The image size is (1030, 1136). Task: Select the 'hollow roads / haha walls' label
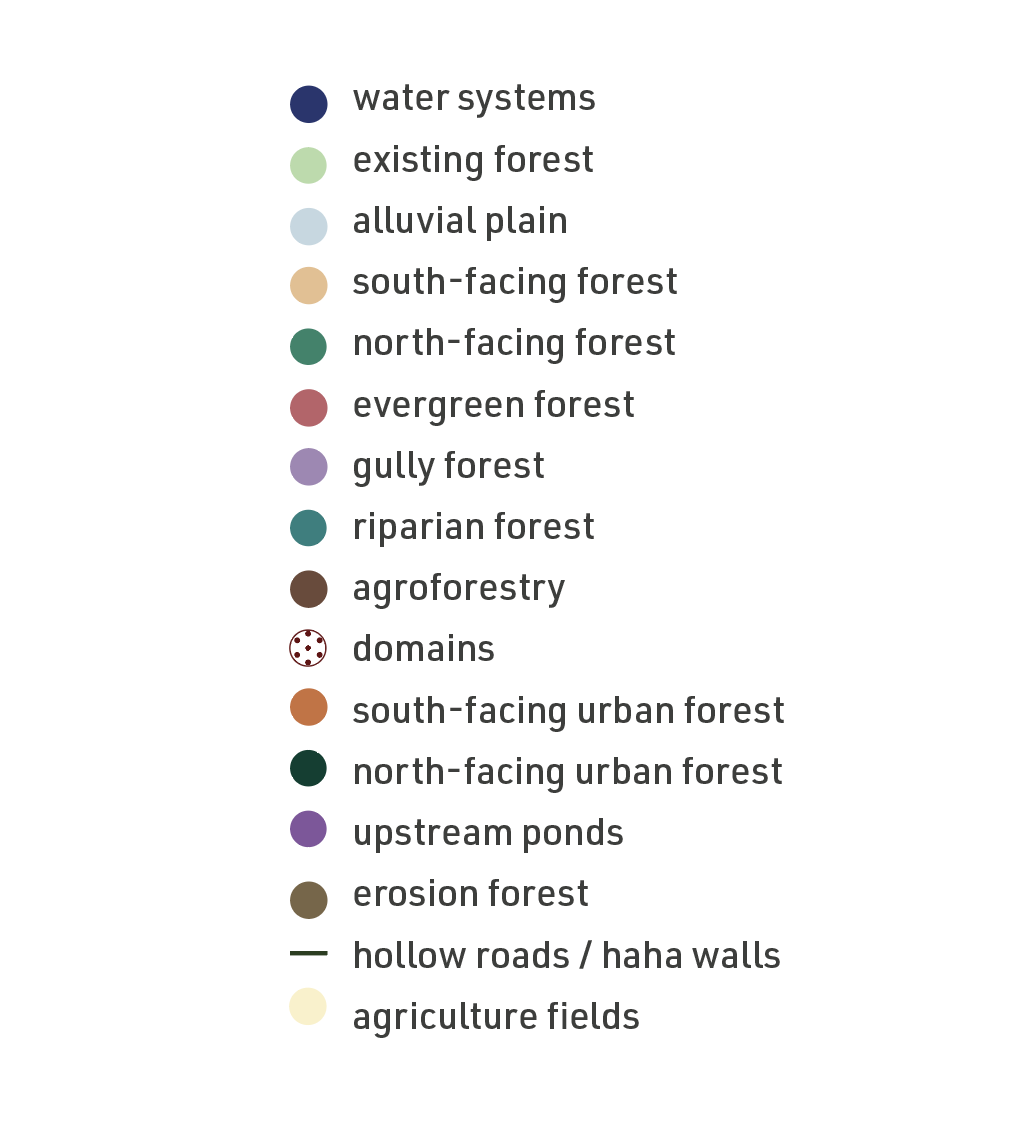(566, 956)
